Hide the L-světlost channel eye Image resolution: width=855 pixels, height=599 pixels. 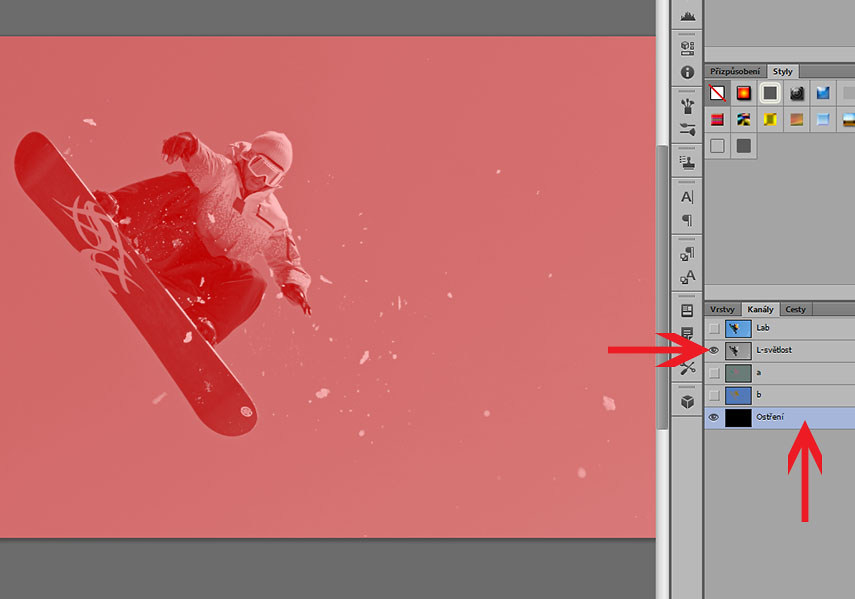pos(714,350)
